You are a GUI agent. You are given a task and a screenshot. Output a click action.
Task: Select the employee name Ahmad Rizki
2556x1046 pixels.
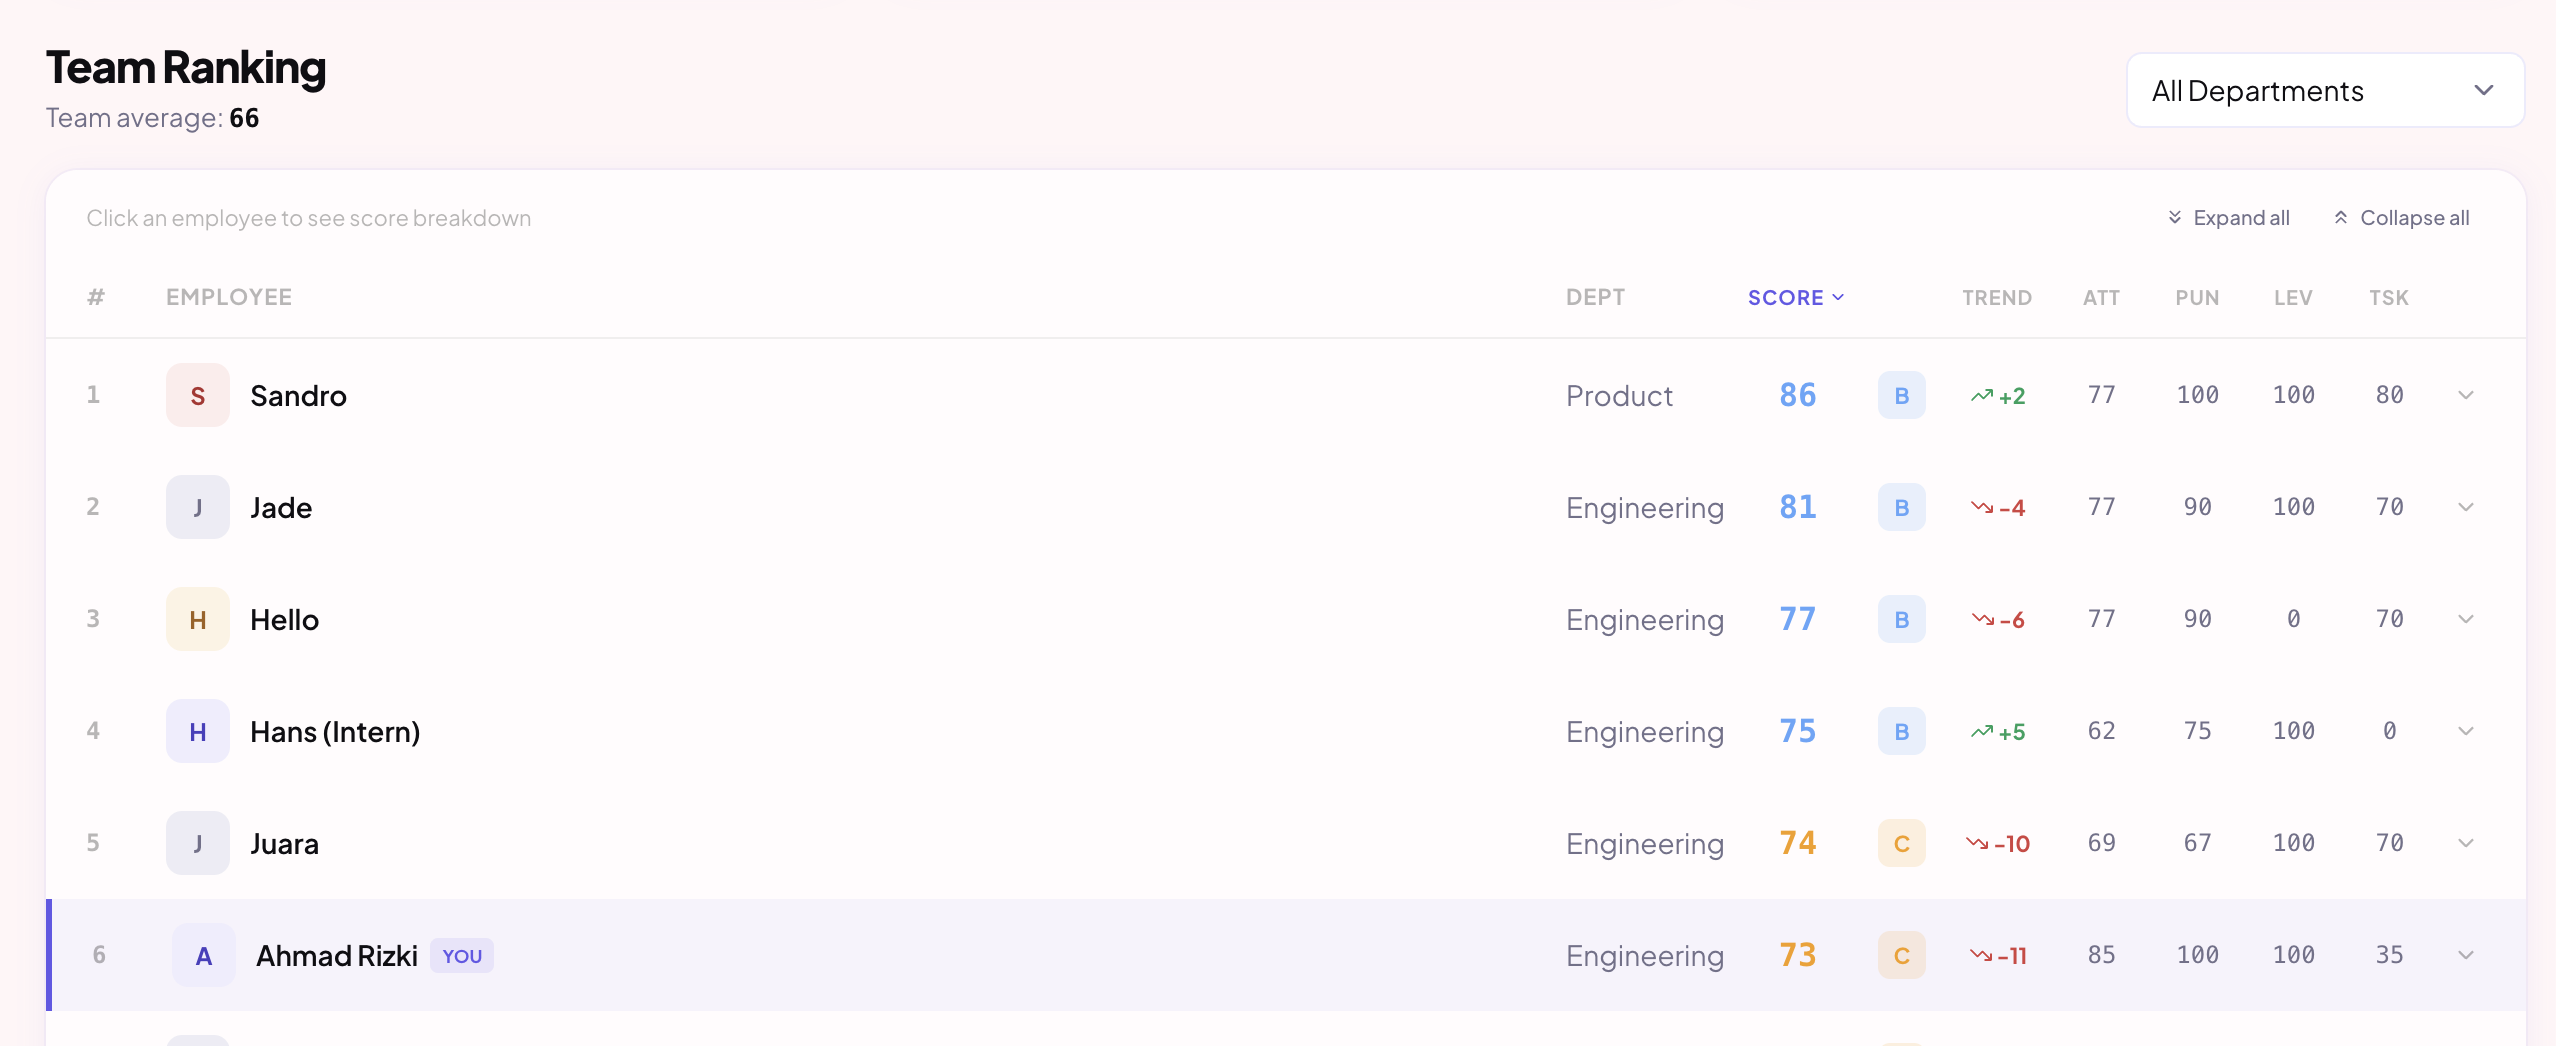tap(337, 956)
